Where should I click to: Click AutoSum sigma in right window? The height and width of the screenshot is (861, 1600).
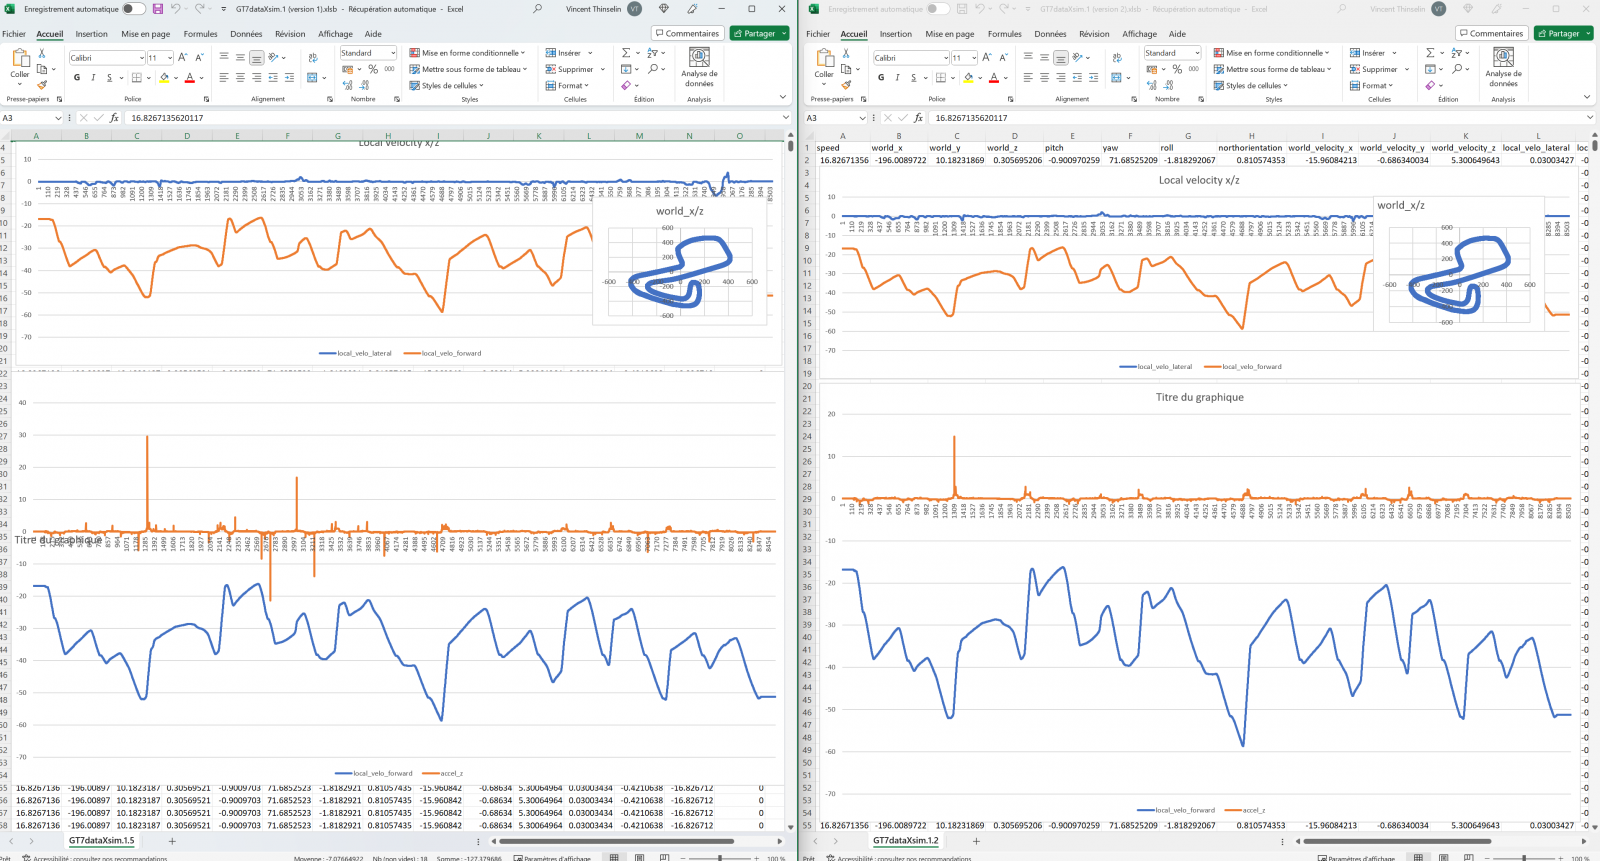1430,53
